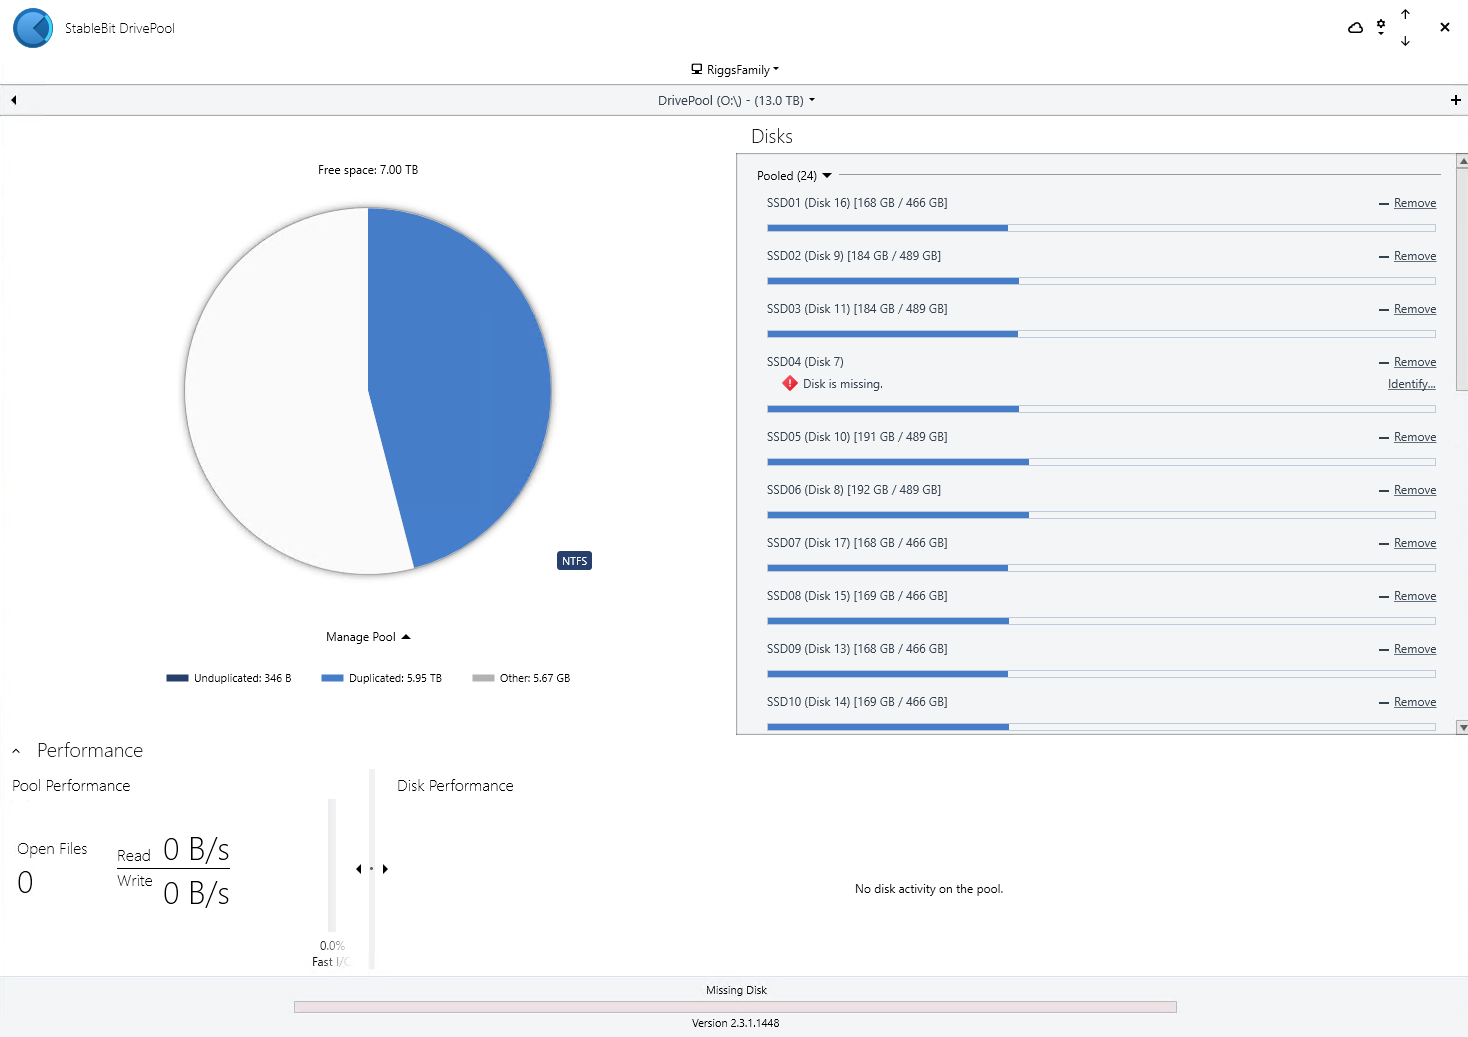Remove disk SSD03 from the pool
The width and height of the screenshot is (1468, 1037).
(x=1415, y=309)
